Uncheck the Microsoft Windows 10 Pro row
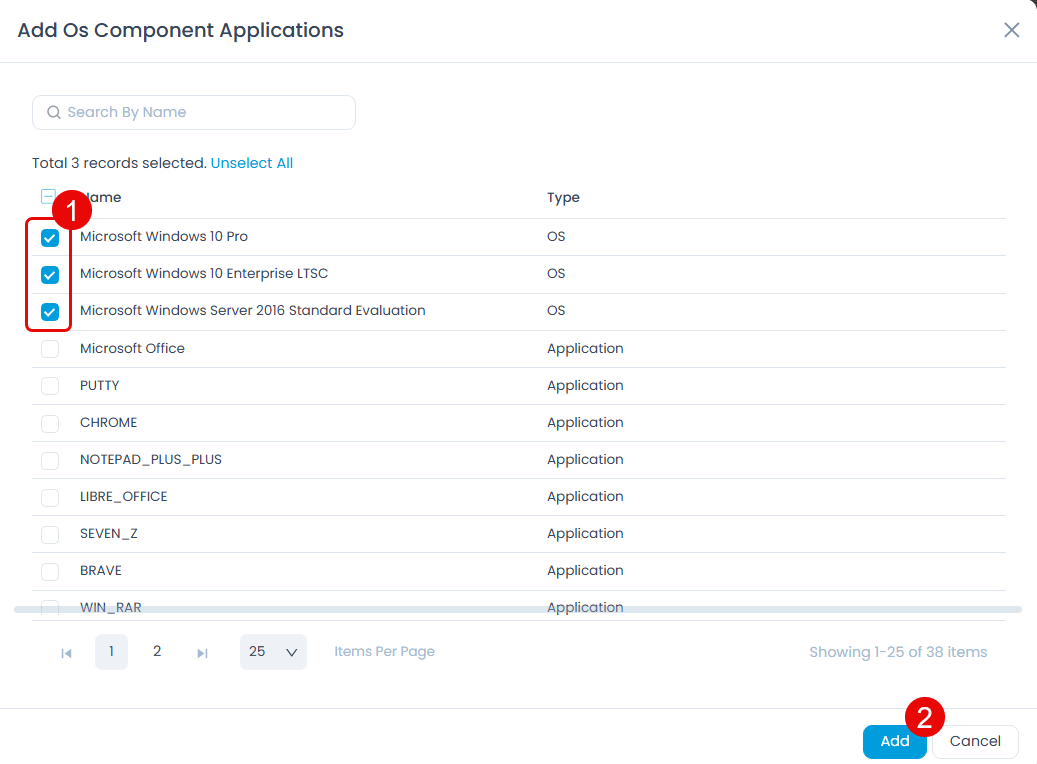The height and width of the screenshot is (764, 1037). tap(49, 237)
